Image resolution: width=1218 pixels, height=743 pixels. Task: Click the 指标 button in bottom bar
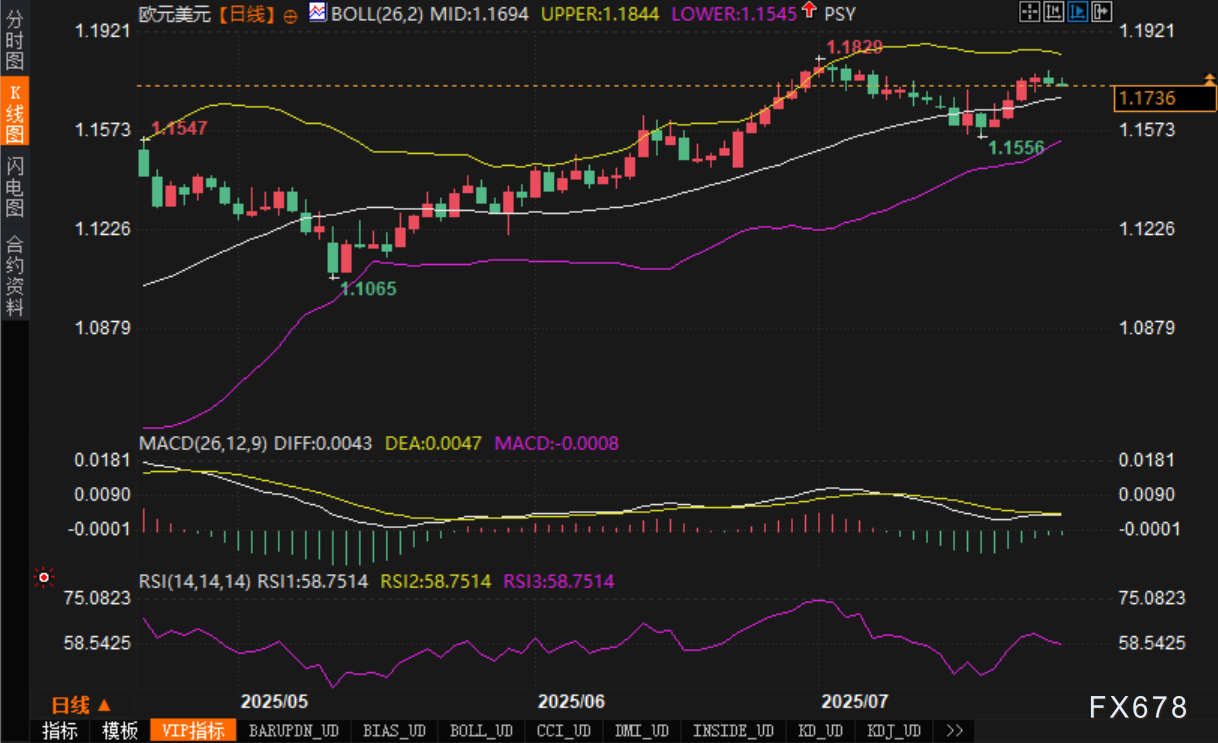59,731
